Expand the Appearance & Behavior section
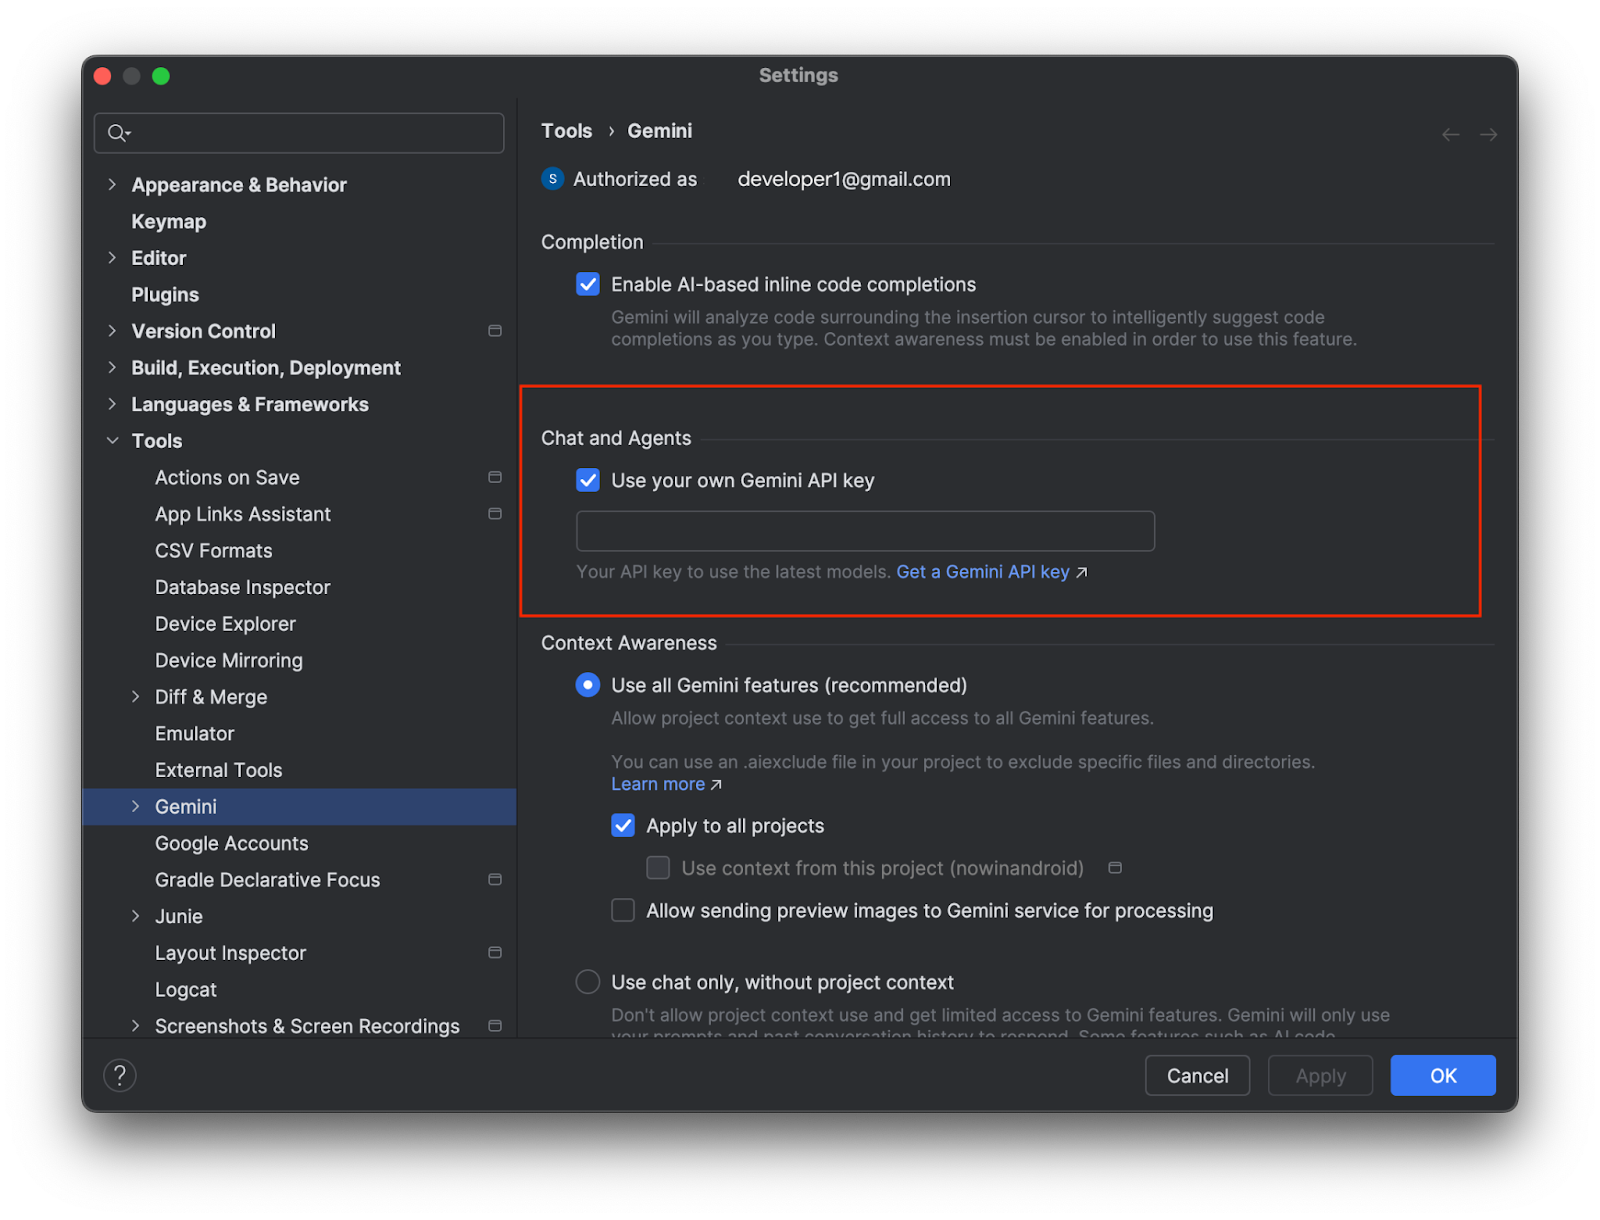The width and height of the screenshot is (1600, 1220). pos(112,184)
